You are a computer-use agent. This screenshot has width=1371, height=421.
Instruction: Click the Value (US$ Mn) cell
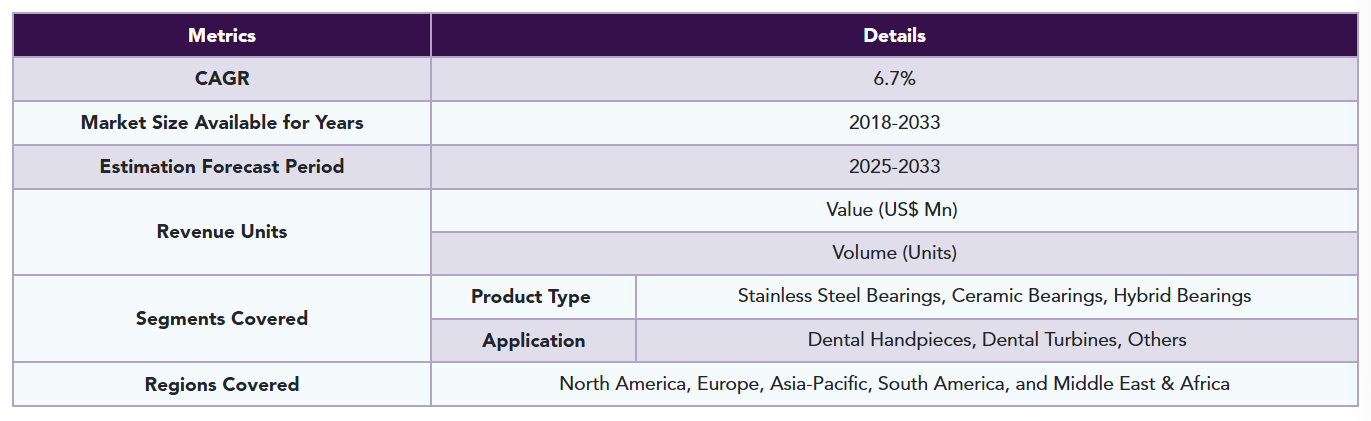pos(894,210)
